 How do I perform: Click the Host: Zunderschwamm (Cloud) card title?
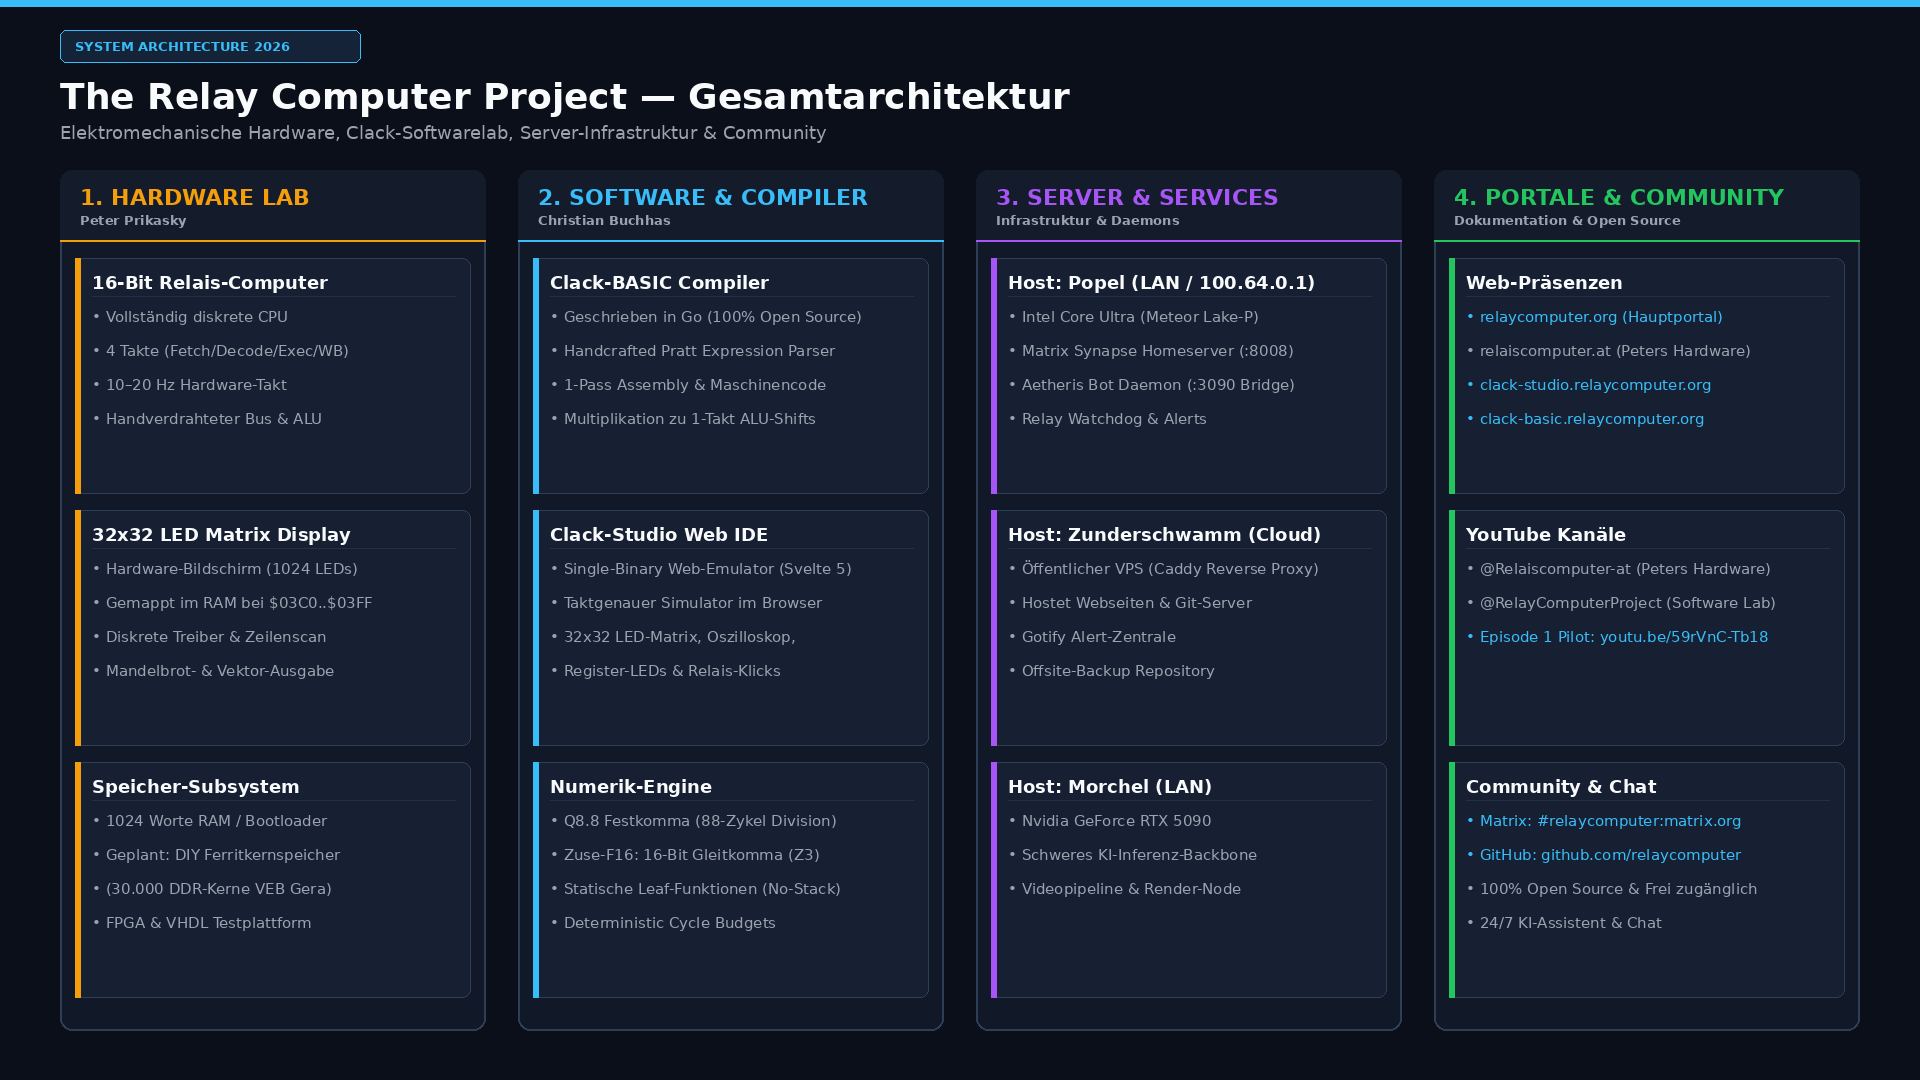[x=1164, y=535]
